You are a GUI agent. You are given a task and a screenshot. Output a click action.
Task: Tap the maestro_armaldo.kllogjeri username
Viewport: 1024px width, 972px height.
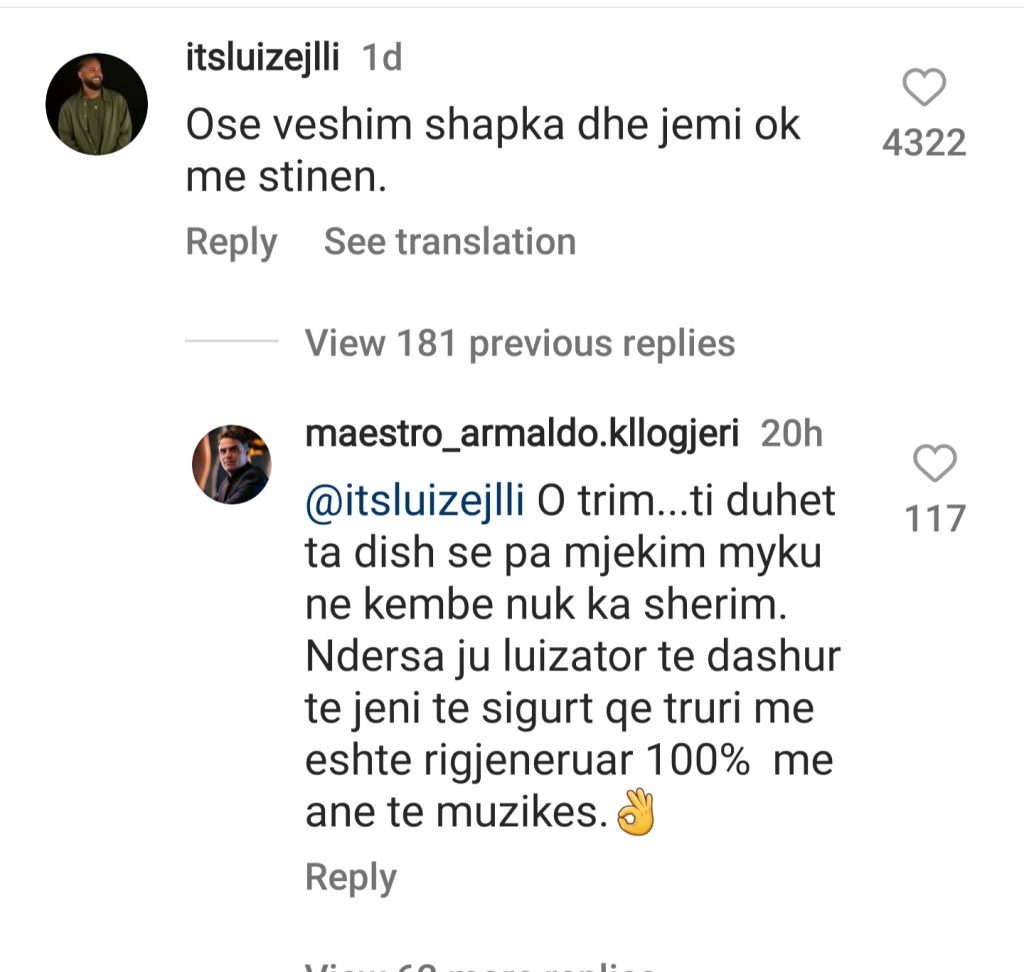coord(522,434)
